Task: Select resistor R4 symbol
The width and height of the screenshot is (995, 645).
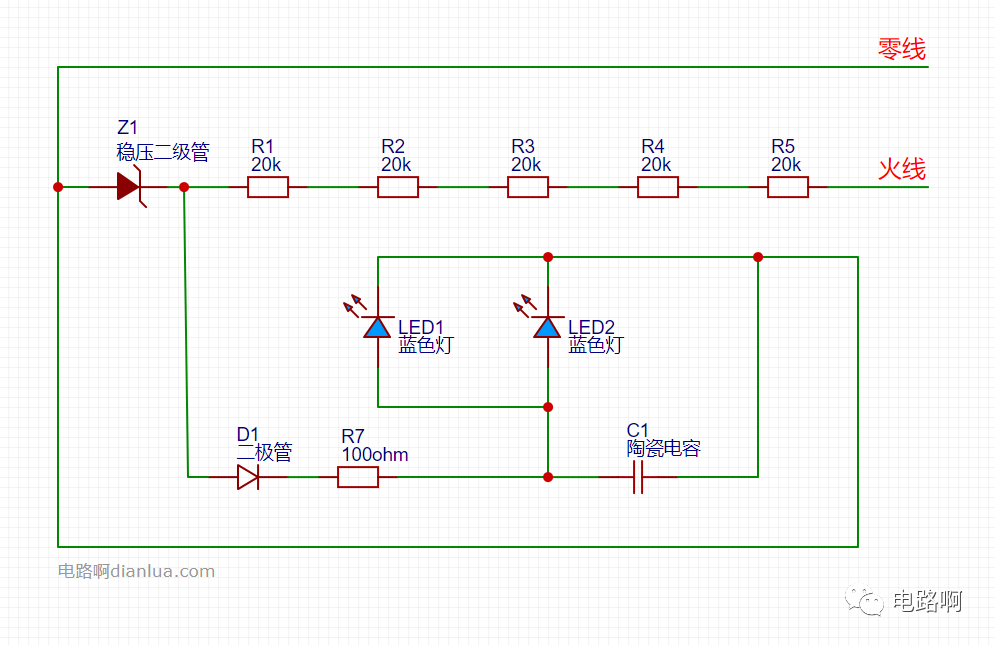Action: point(658,187)
